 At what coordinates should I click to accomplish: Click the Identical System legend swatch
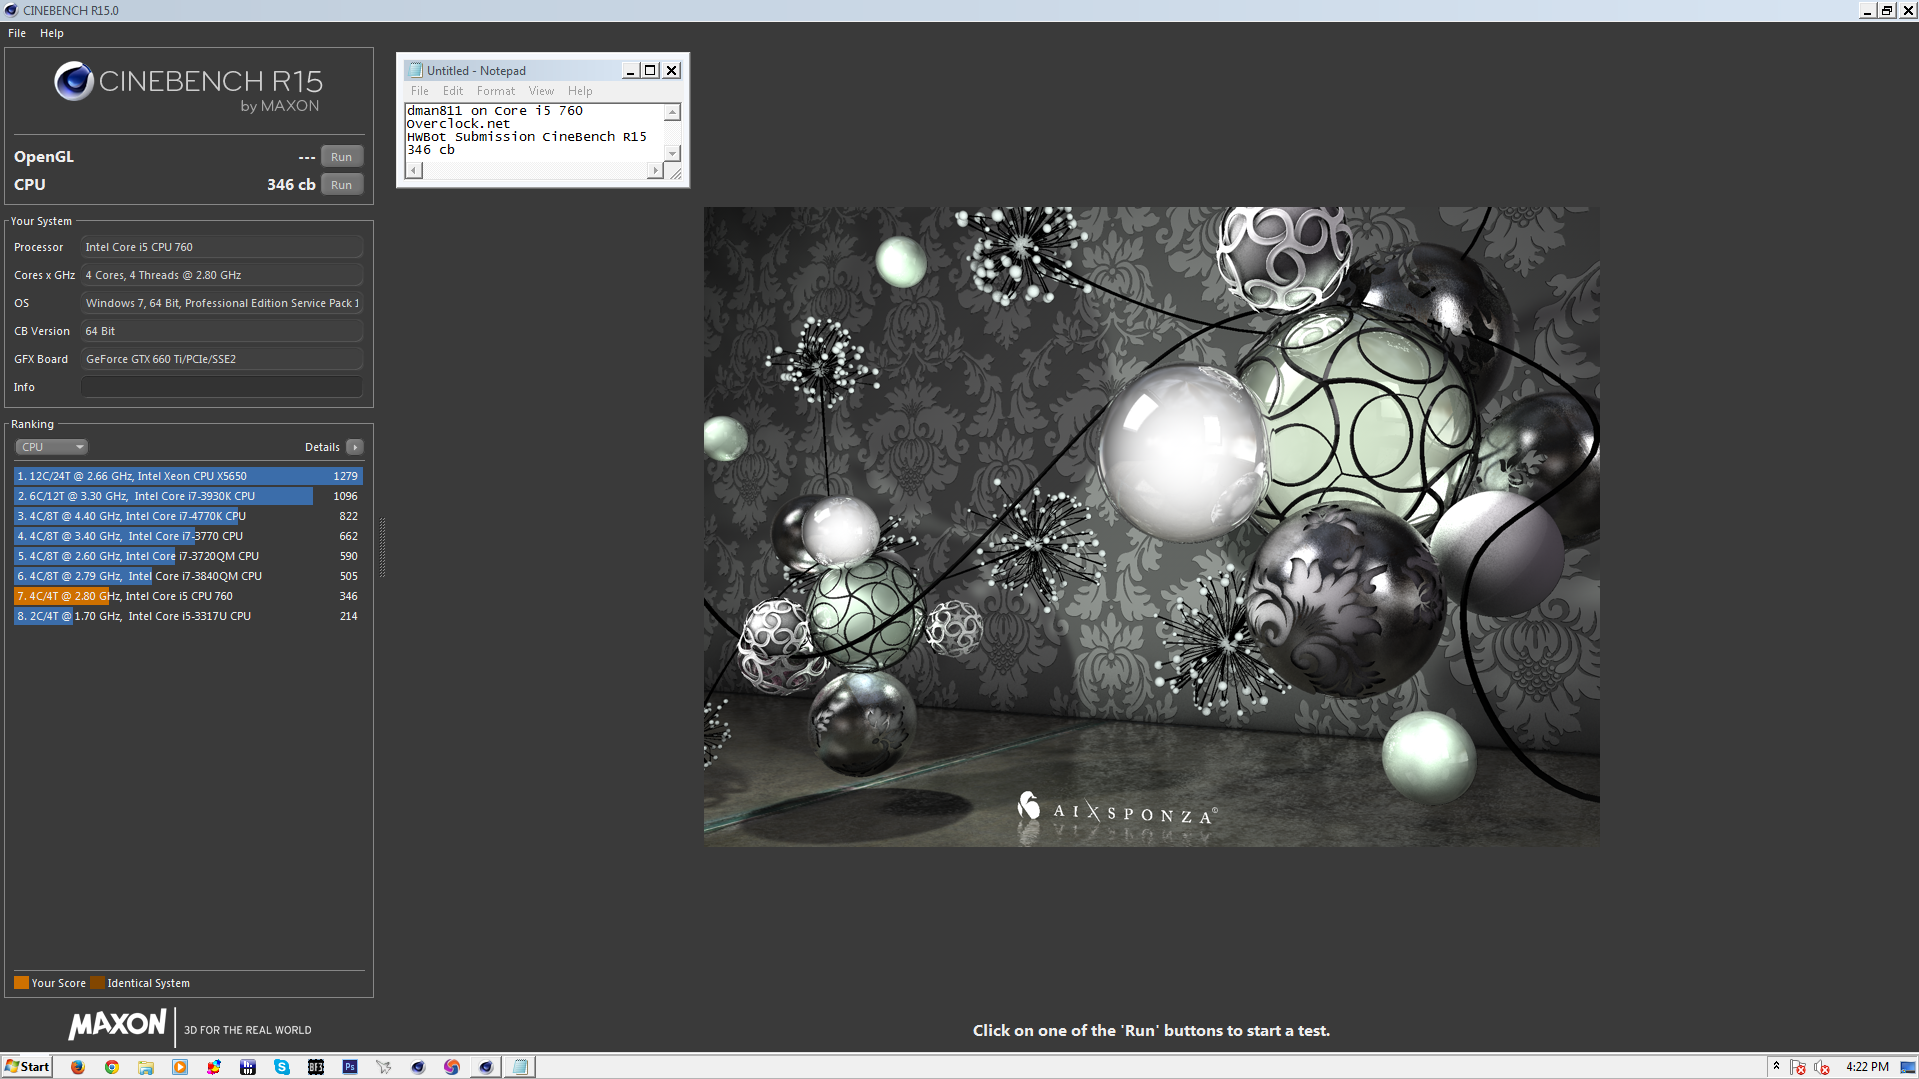[x=97, y=983]
